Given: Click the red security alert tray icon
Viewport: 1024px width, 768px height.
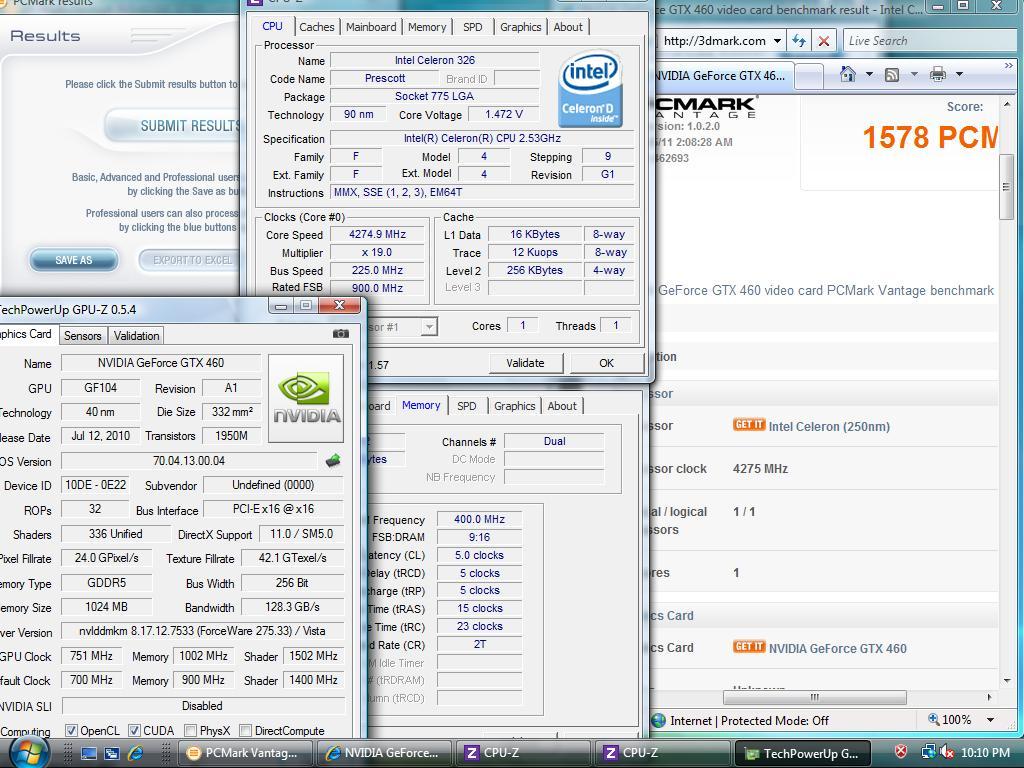Looking at the screenshot, I should (x=901, y=752).
